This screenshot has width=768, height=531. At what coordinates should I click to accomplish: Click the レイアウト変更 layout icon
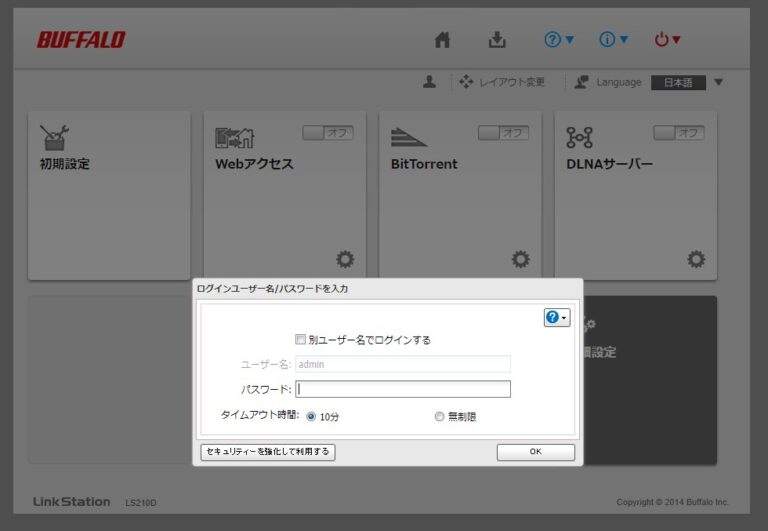pyautogui.click(x=466, y=82)
